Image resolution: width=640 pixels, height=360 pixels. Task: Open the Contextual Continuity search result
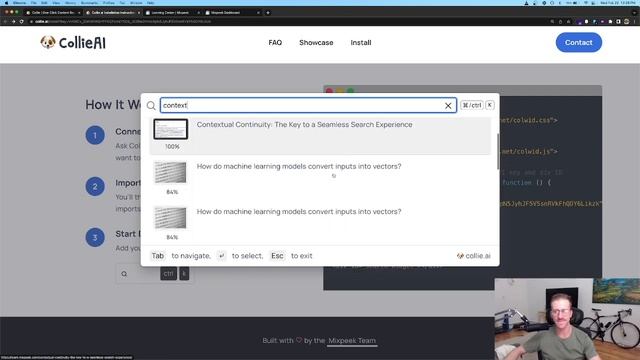tap(320, 136)
